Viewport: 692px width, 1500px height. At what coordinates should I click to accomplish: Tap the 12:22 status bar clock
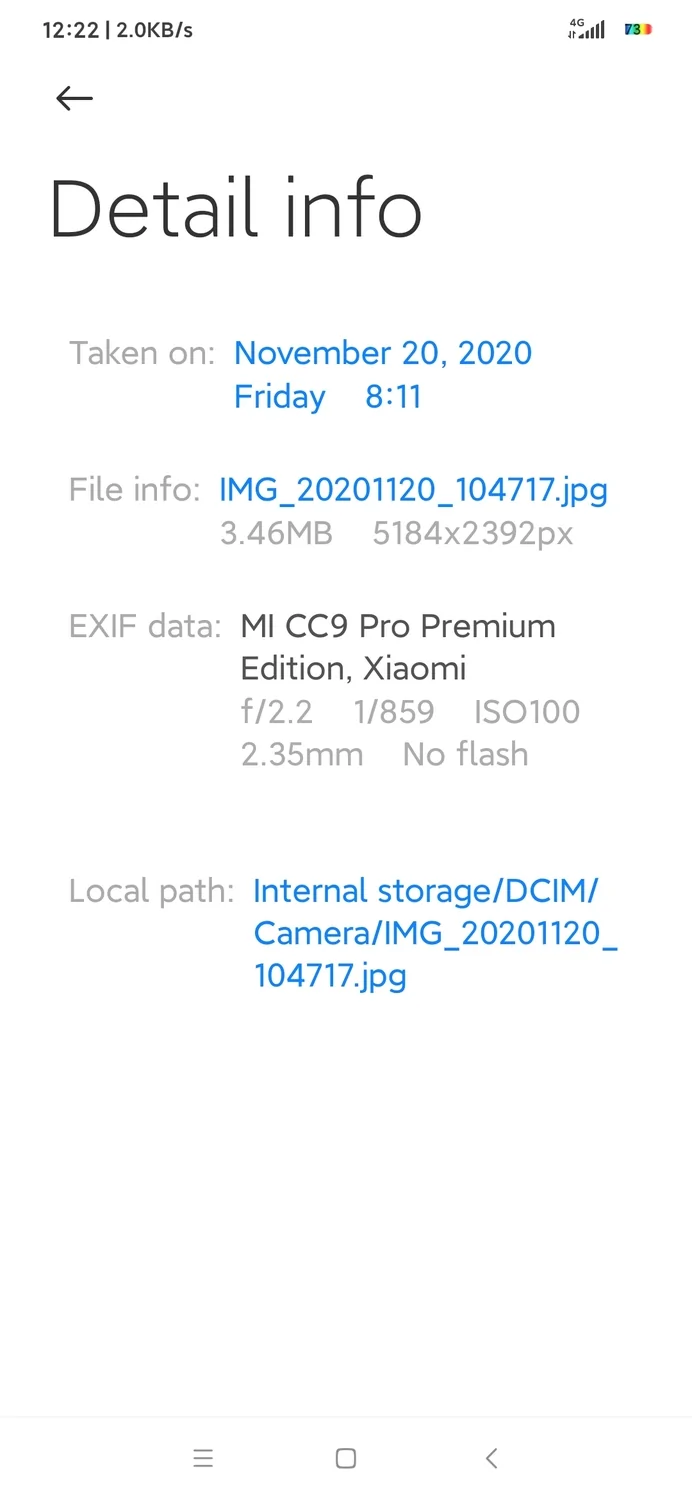(x=70, y=30)
